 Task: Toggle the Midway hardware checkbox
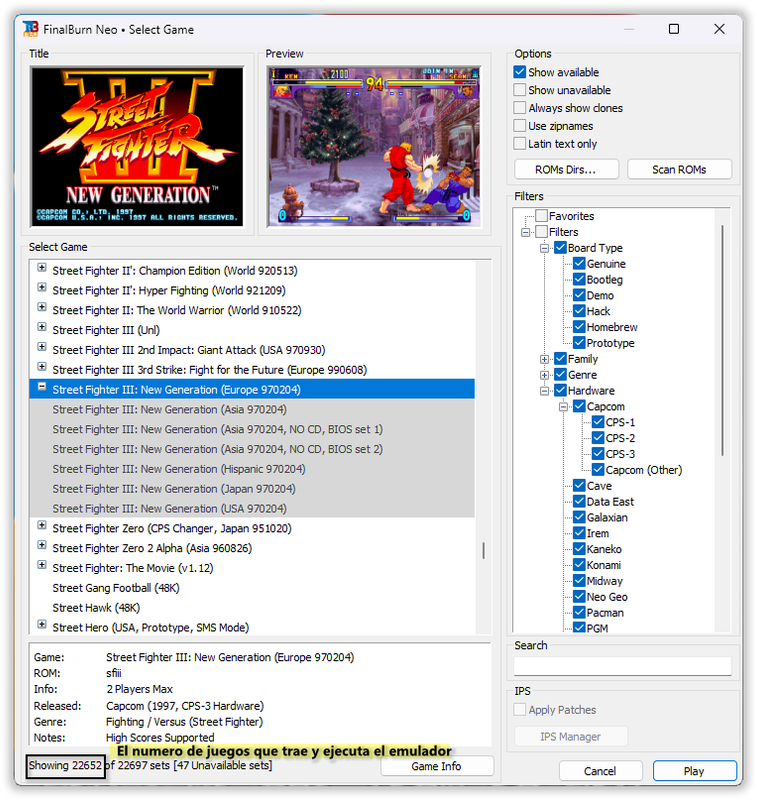point(579,581)
